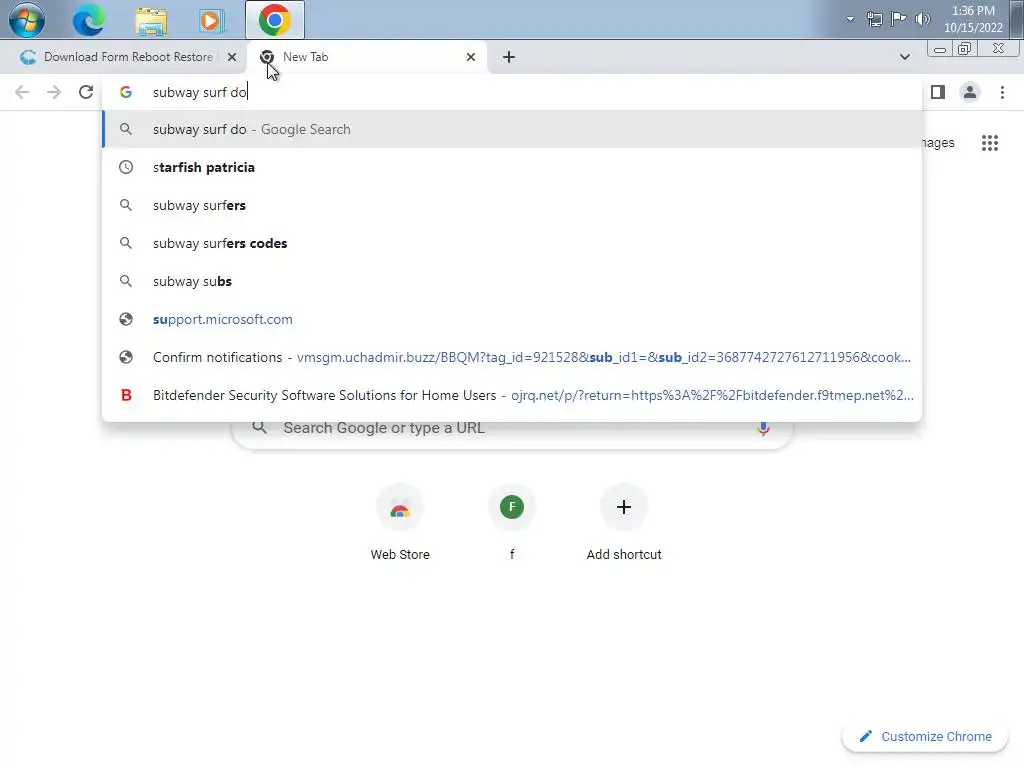Choose 'starfish patricia' history suggestion
This screenshot has width=1024, height=768.
coord(512,167)
